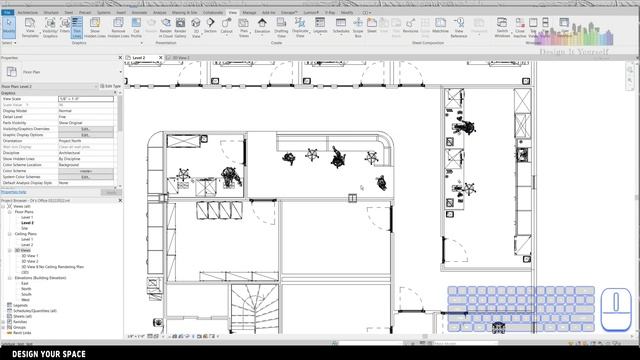
Task: Edit the View Scale field
Action: click(x=86, y=99)
